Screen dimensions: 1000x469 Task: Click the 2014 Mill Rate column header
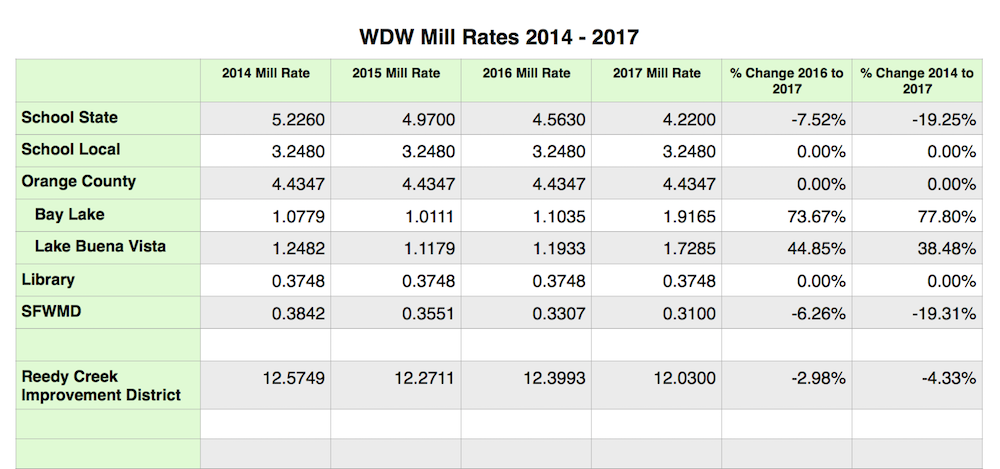(265, 73)
